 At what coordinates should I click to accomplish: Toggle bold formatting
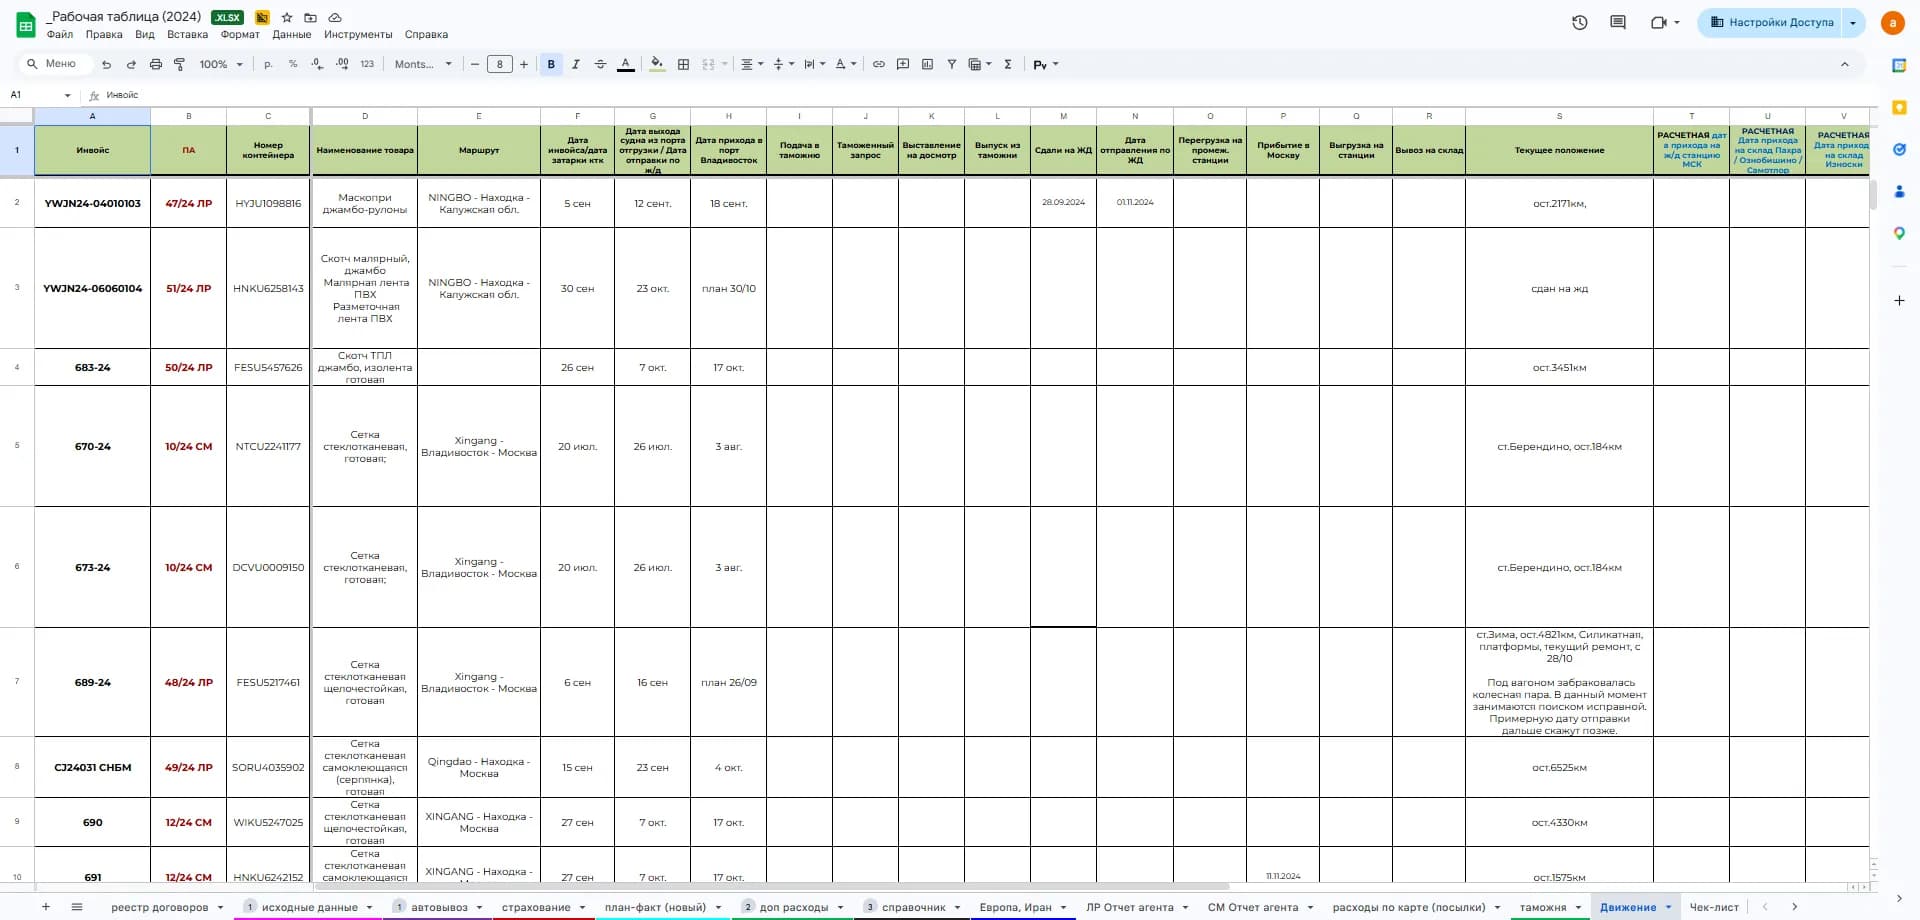coord(551,64)
